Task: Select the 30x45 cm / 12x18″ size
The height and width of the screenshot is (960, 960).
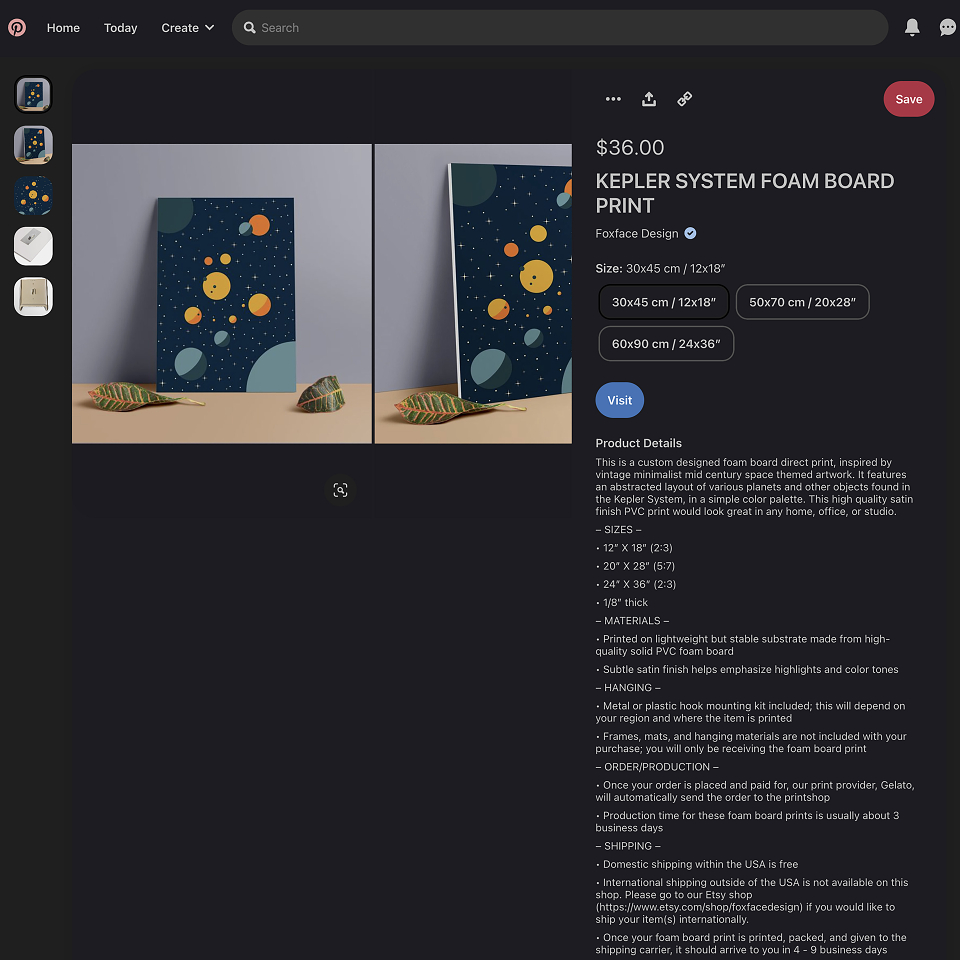Action: click(664, 302)
